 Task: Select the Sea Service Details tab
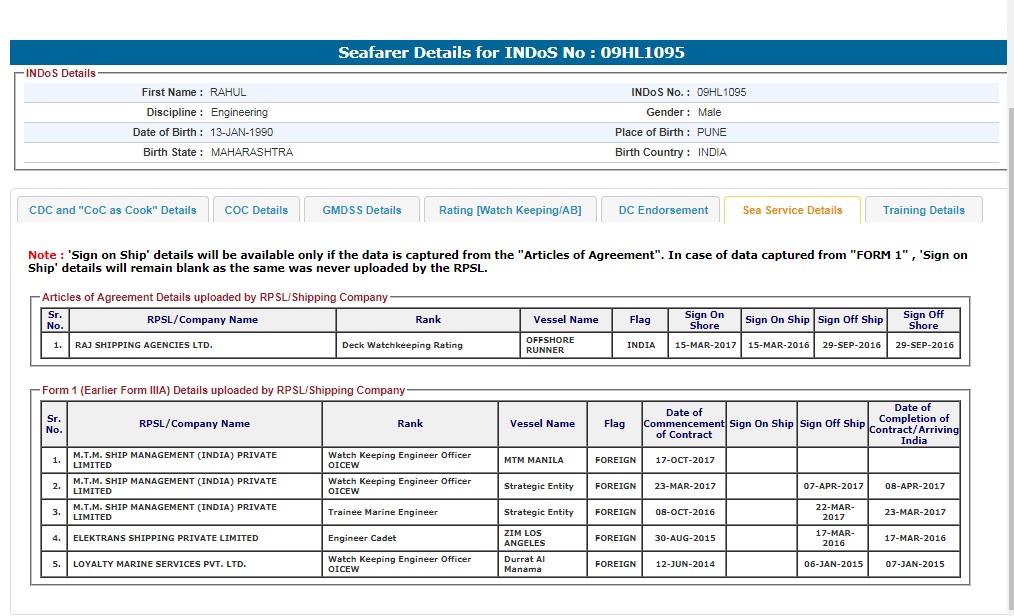tap(792, 210)
